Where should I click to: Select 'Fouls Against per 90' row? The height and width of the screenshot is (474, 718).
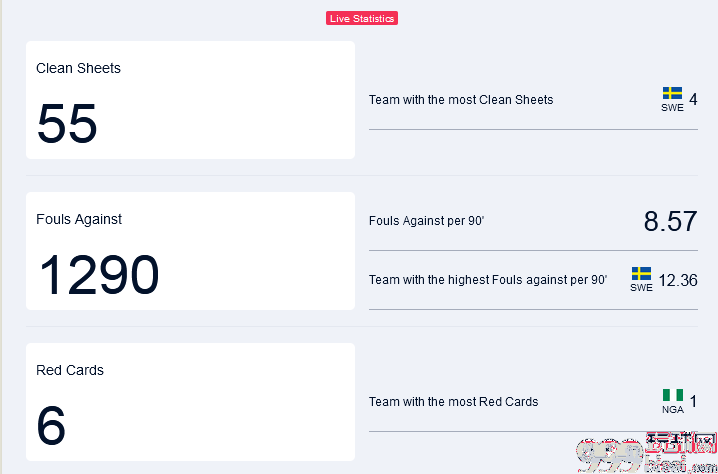[533, 221]
